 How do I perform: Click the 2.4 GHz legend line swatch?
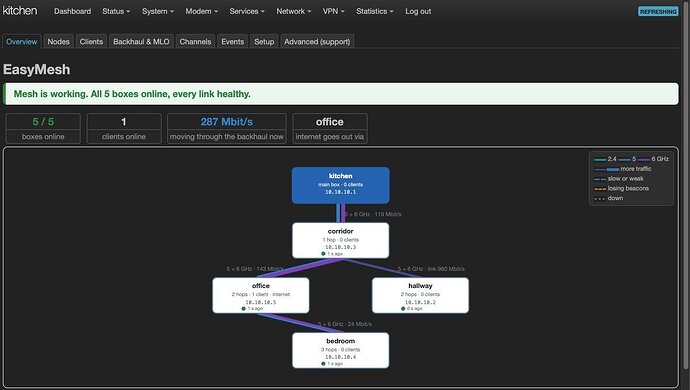tap(600, 159)
